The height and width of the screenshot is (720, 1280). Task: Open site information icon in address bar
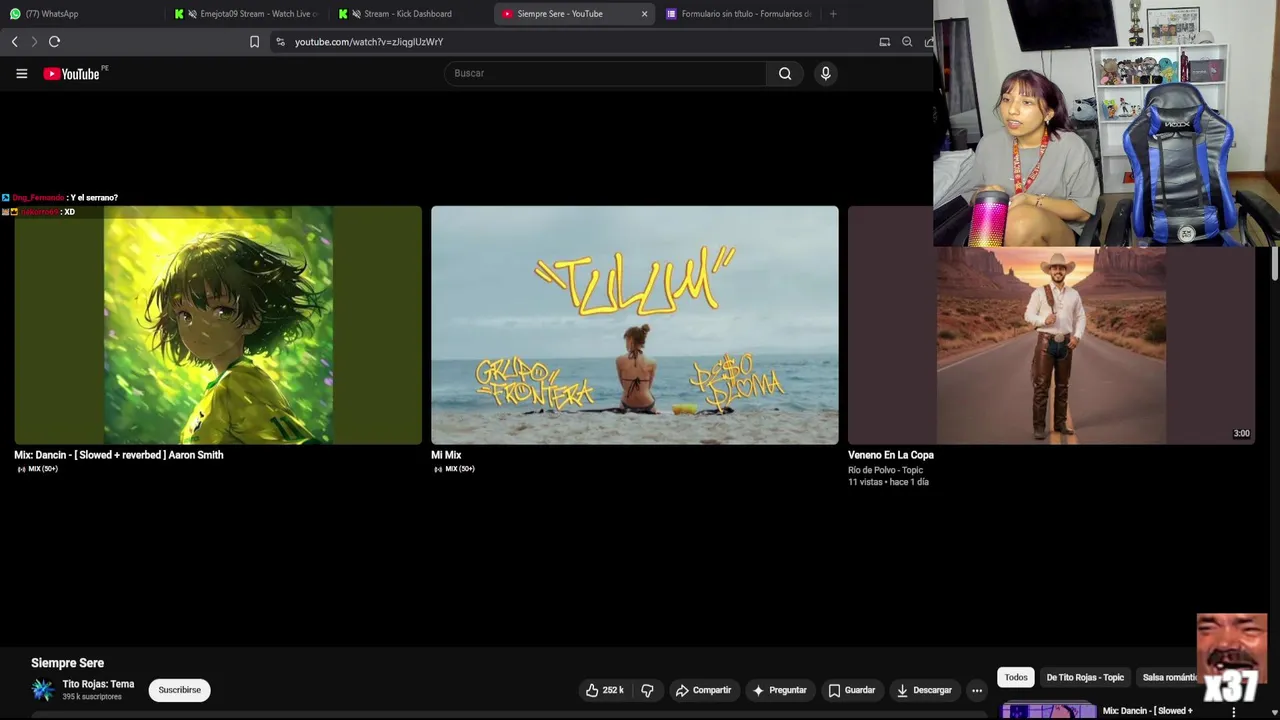[280, 42]
